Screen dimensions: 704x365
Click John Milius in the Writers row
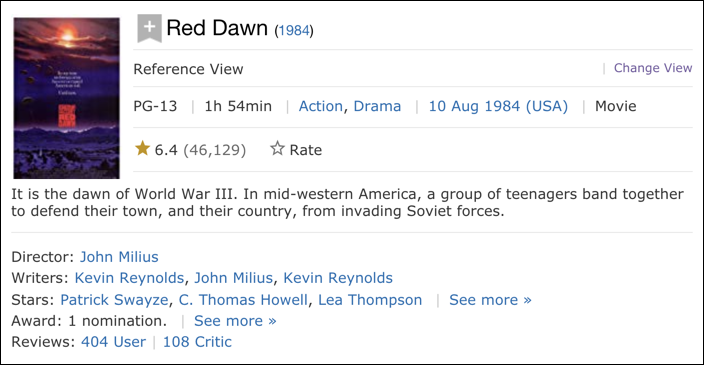(233, 278)
